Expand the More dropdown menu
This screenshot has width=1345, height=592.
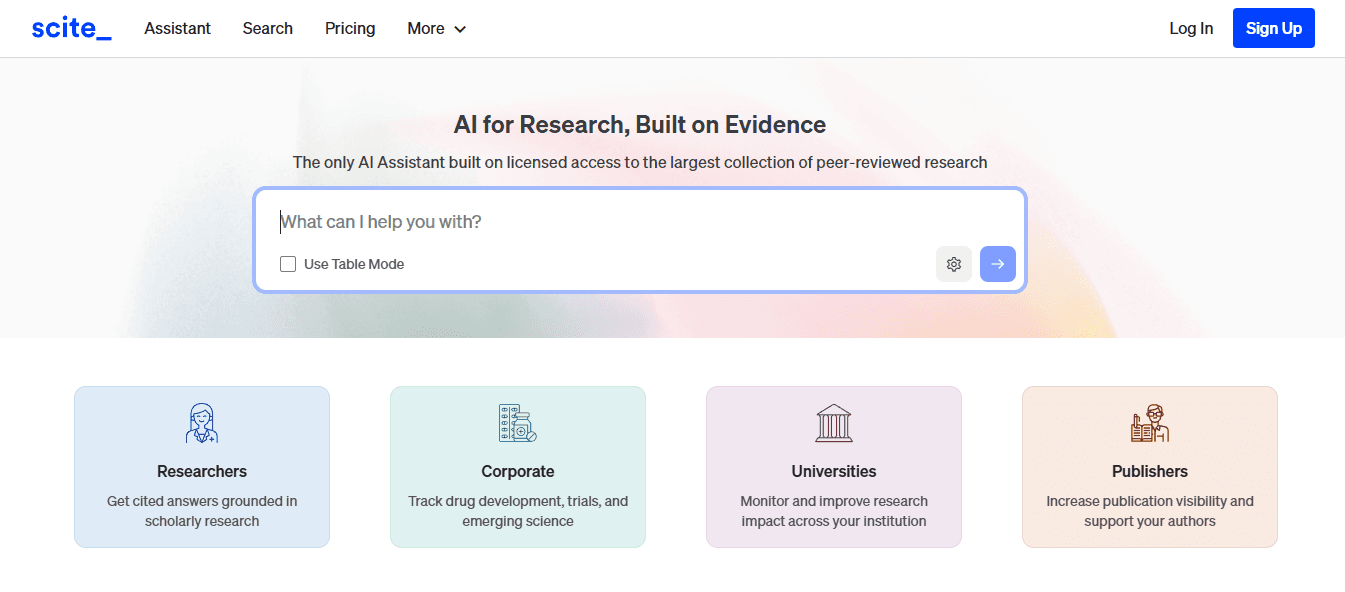point(437,28)
